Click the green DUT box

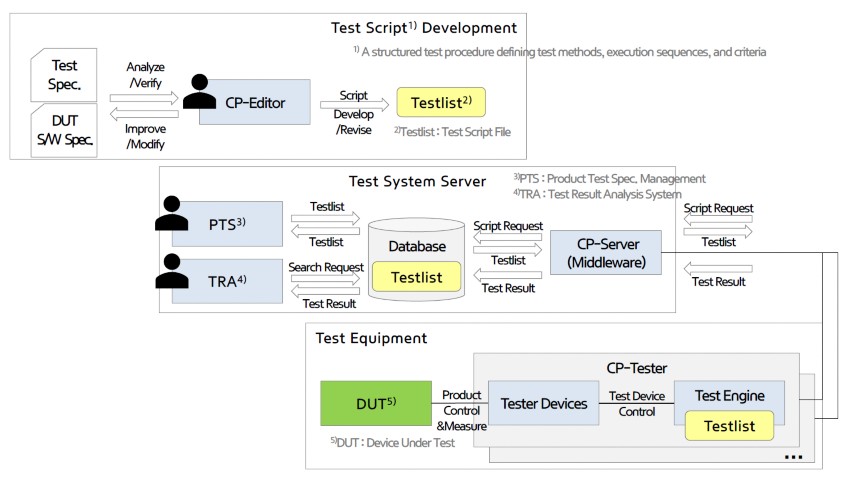376,403
